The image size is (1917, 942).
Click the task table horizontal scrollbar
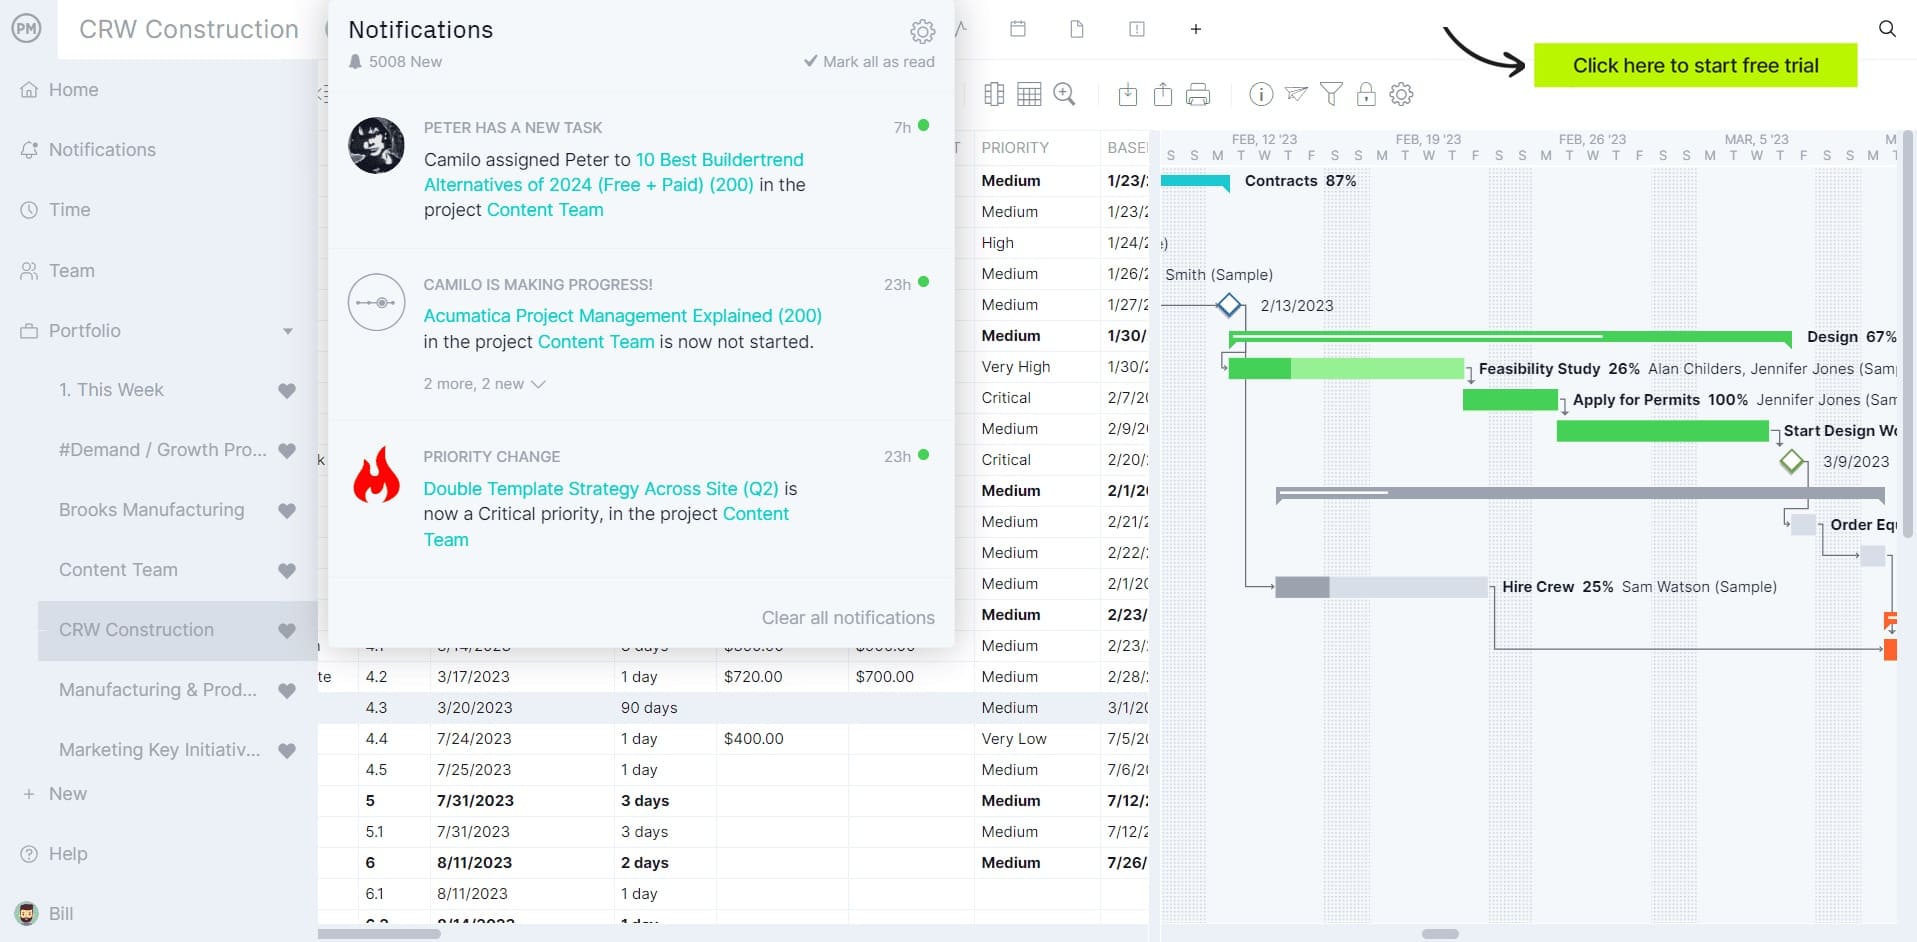[379, 934]
